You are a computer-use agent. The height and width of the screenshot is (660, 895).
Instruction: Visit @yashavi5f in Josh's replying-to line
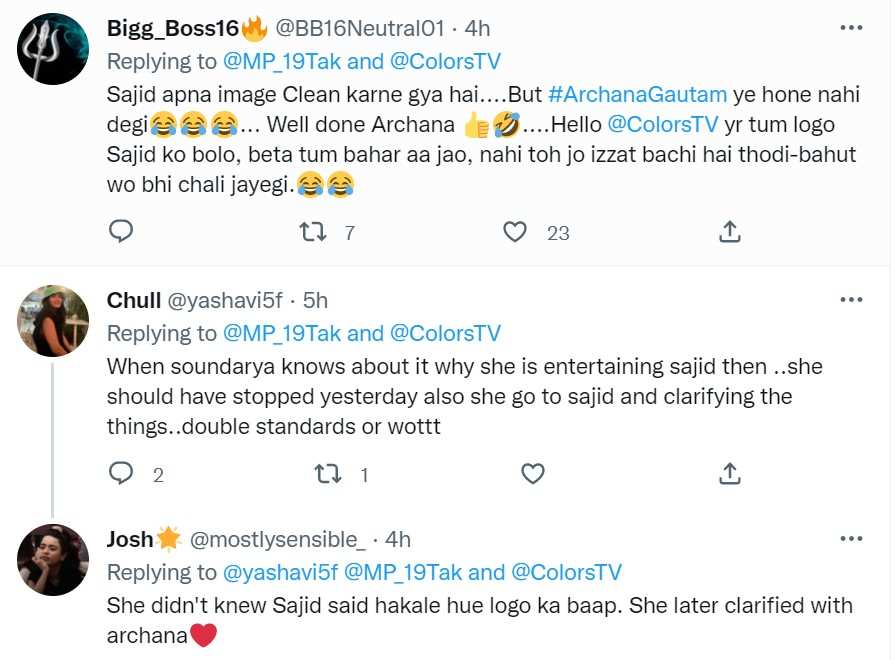[x=281, y=573]
